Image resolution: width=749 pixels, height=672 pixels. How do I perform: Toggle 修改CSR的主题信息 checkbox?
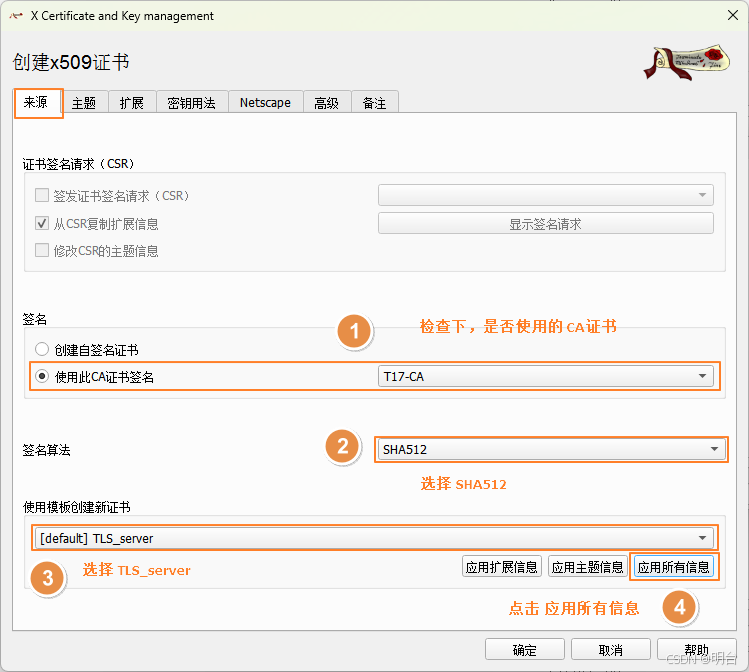pyautogui.click(x=42, y=251)
